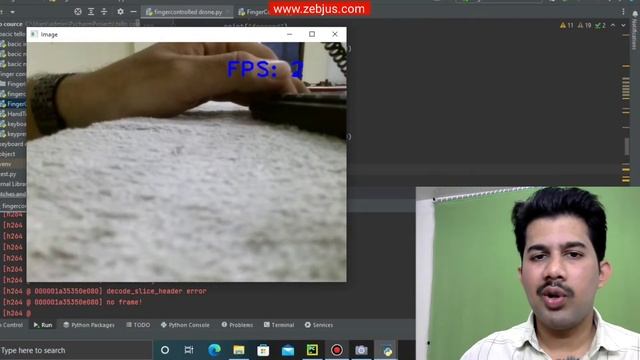
Task: Click the Collapse All icon in Project toolbar
Action: (104, 12)
